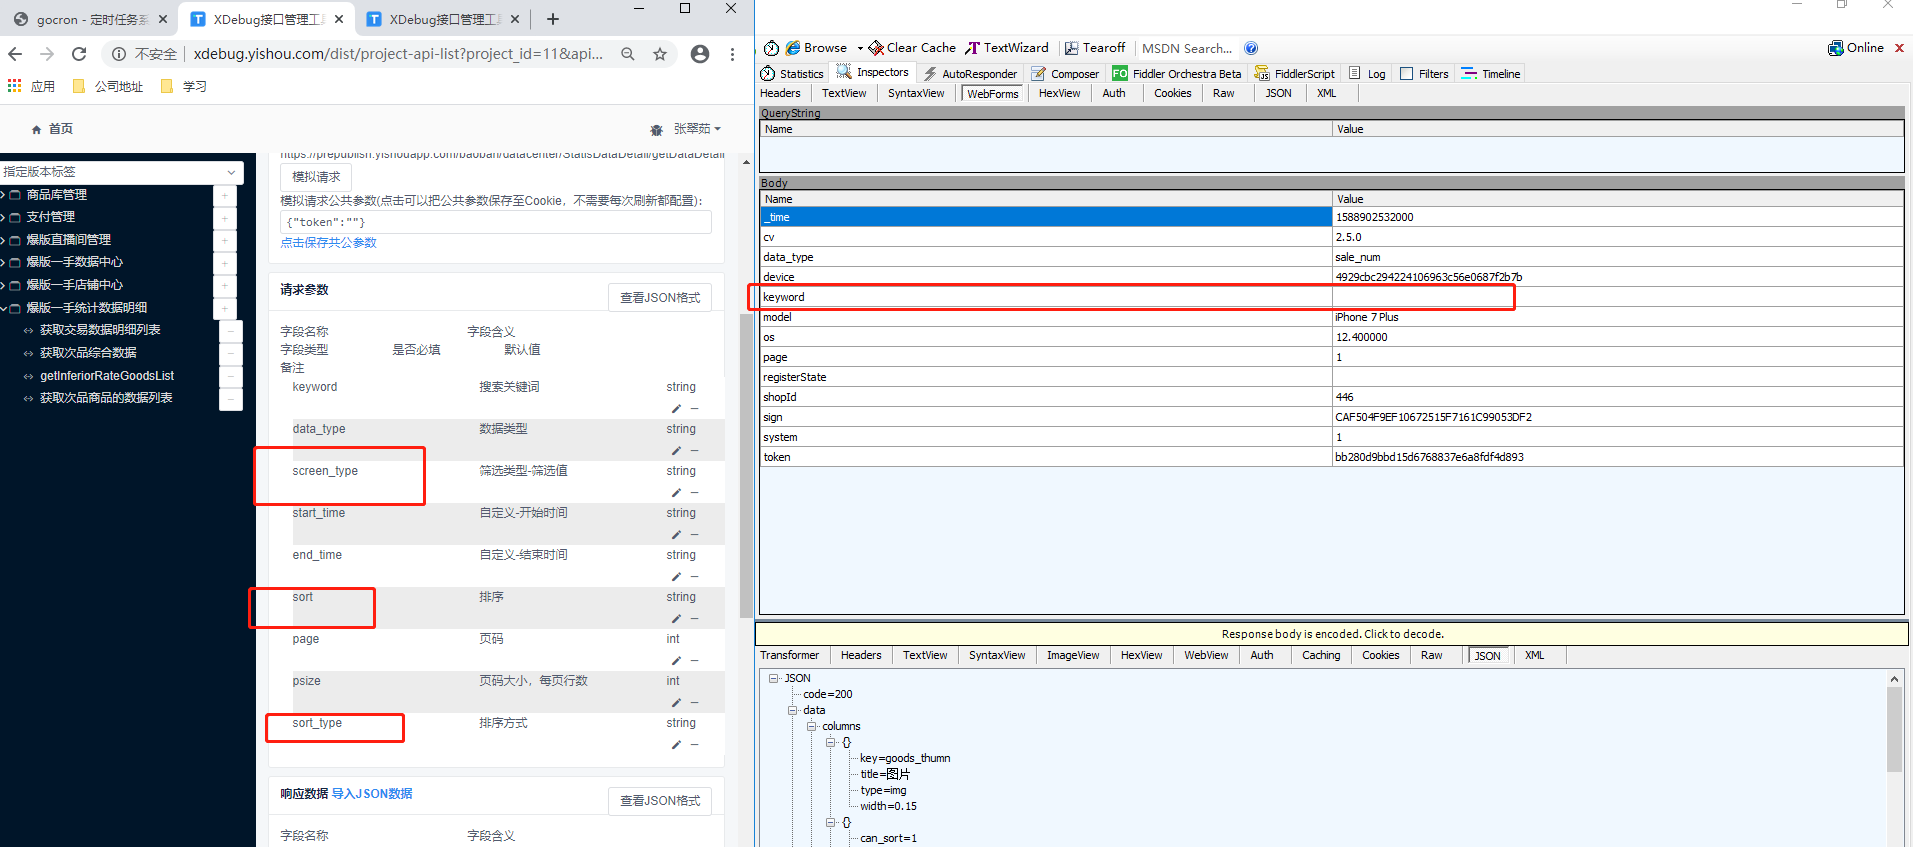Click Clear Cache in Fiddler
This screenshot has width=1913, height=847.
(x=912, y=48)
